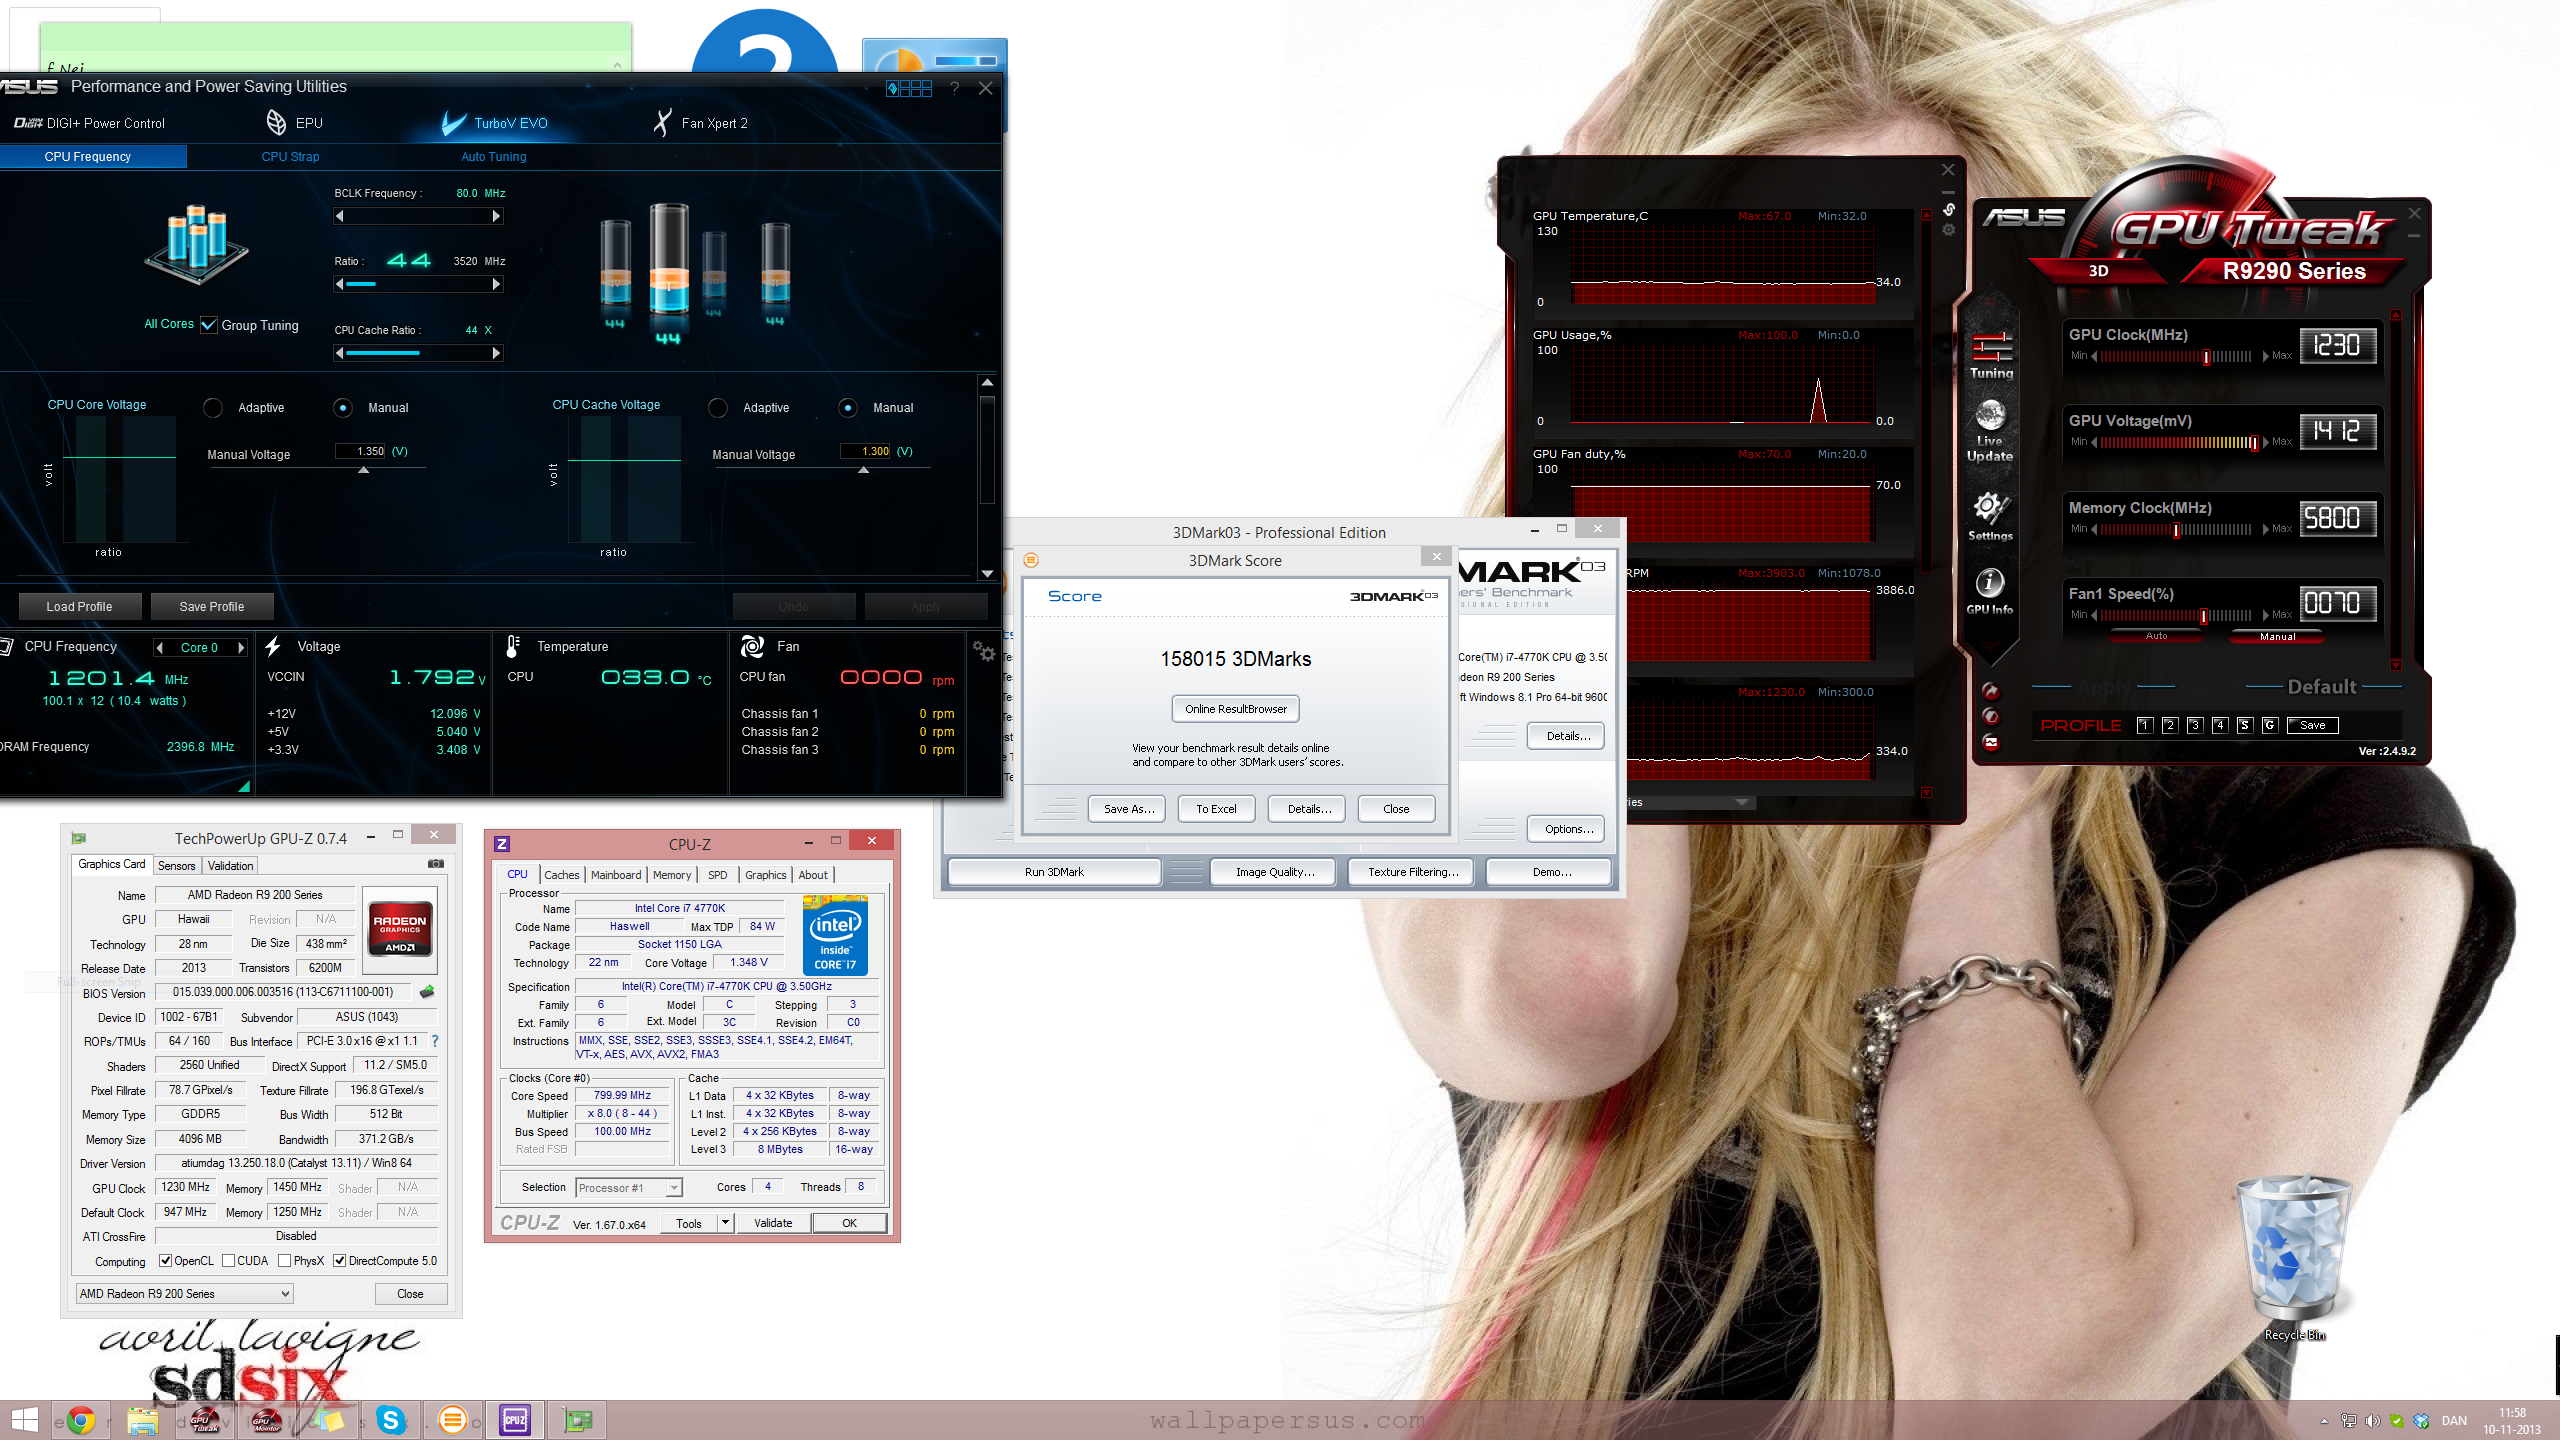Image resolution: width=2560 pixels, height=1440 pixels.
Task: Click BCLK Frequency decrease arrow
Action: [340, 216]
